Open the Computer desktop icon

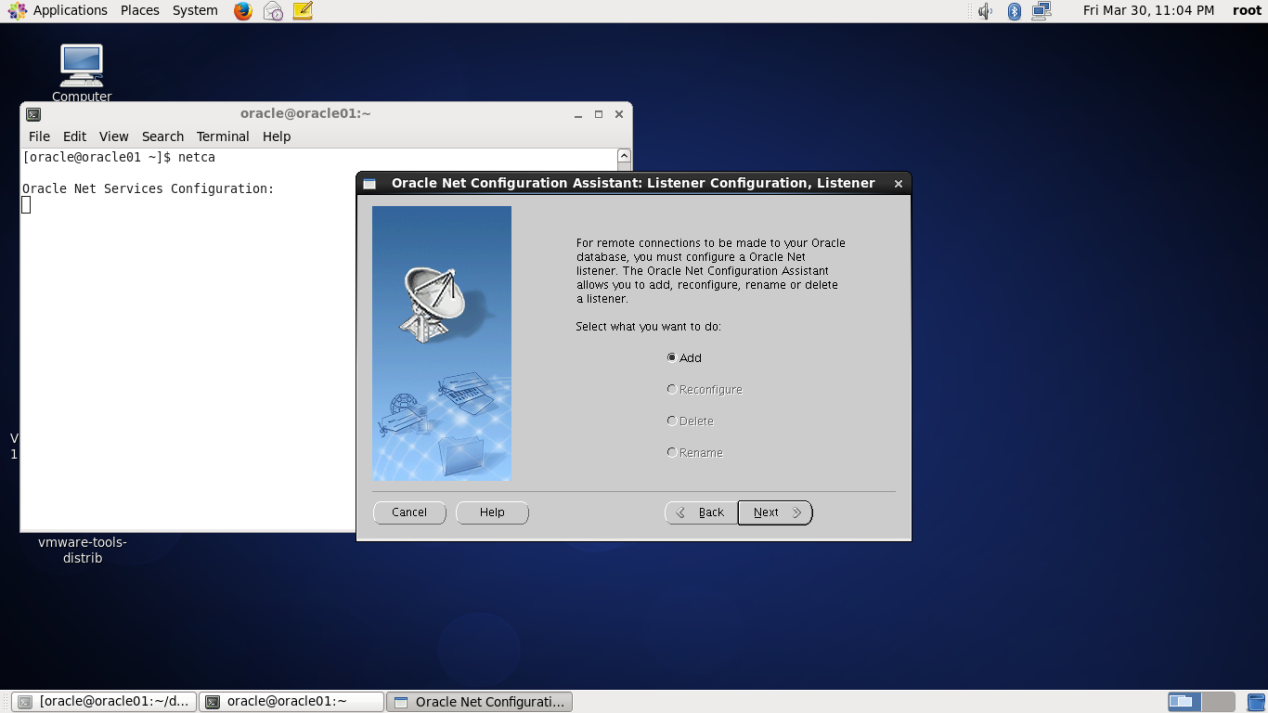(81, 73)
